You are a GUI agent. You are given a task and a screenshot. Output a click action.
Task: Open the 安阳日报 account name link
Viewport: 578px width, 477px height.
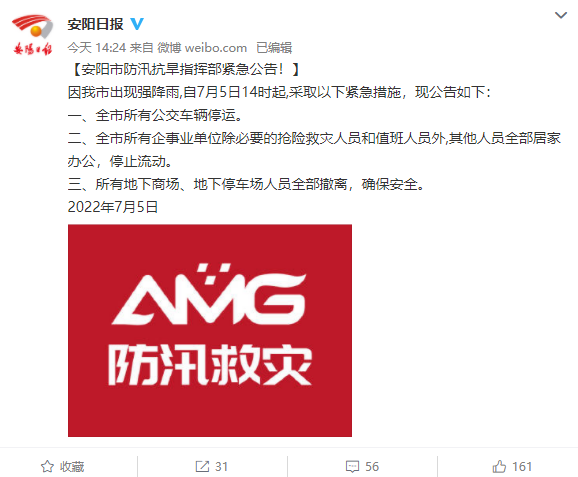pos(95,24)
